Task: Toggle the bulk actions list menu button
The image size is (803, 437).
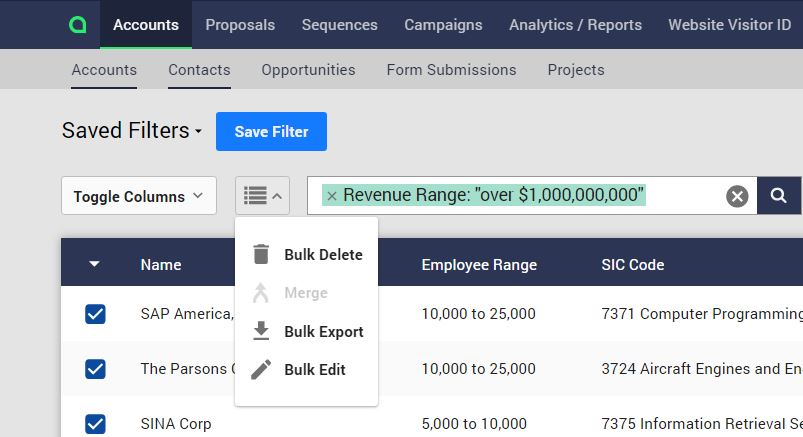Action: pos(262,196)
